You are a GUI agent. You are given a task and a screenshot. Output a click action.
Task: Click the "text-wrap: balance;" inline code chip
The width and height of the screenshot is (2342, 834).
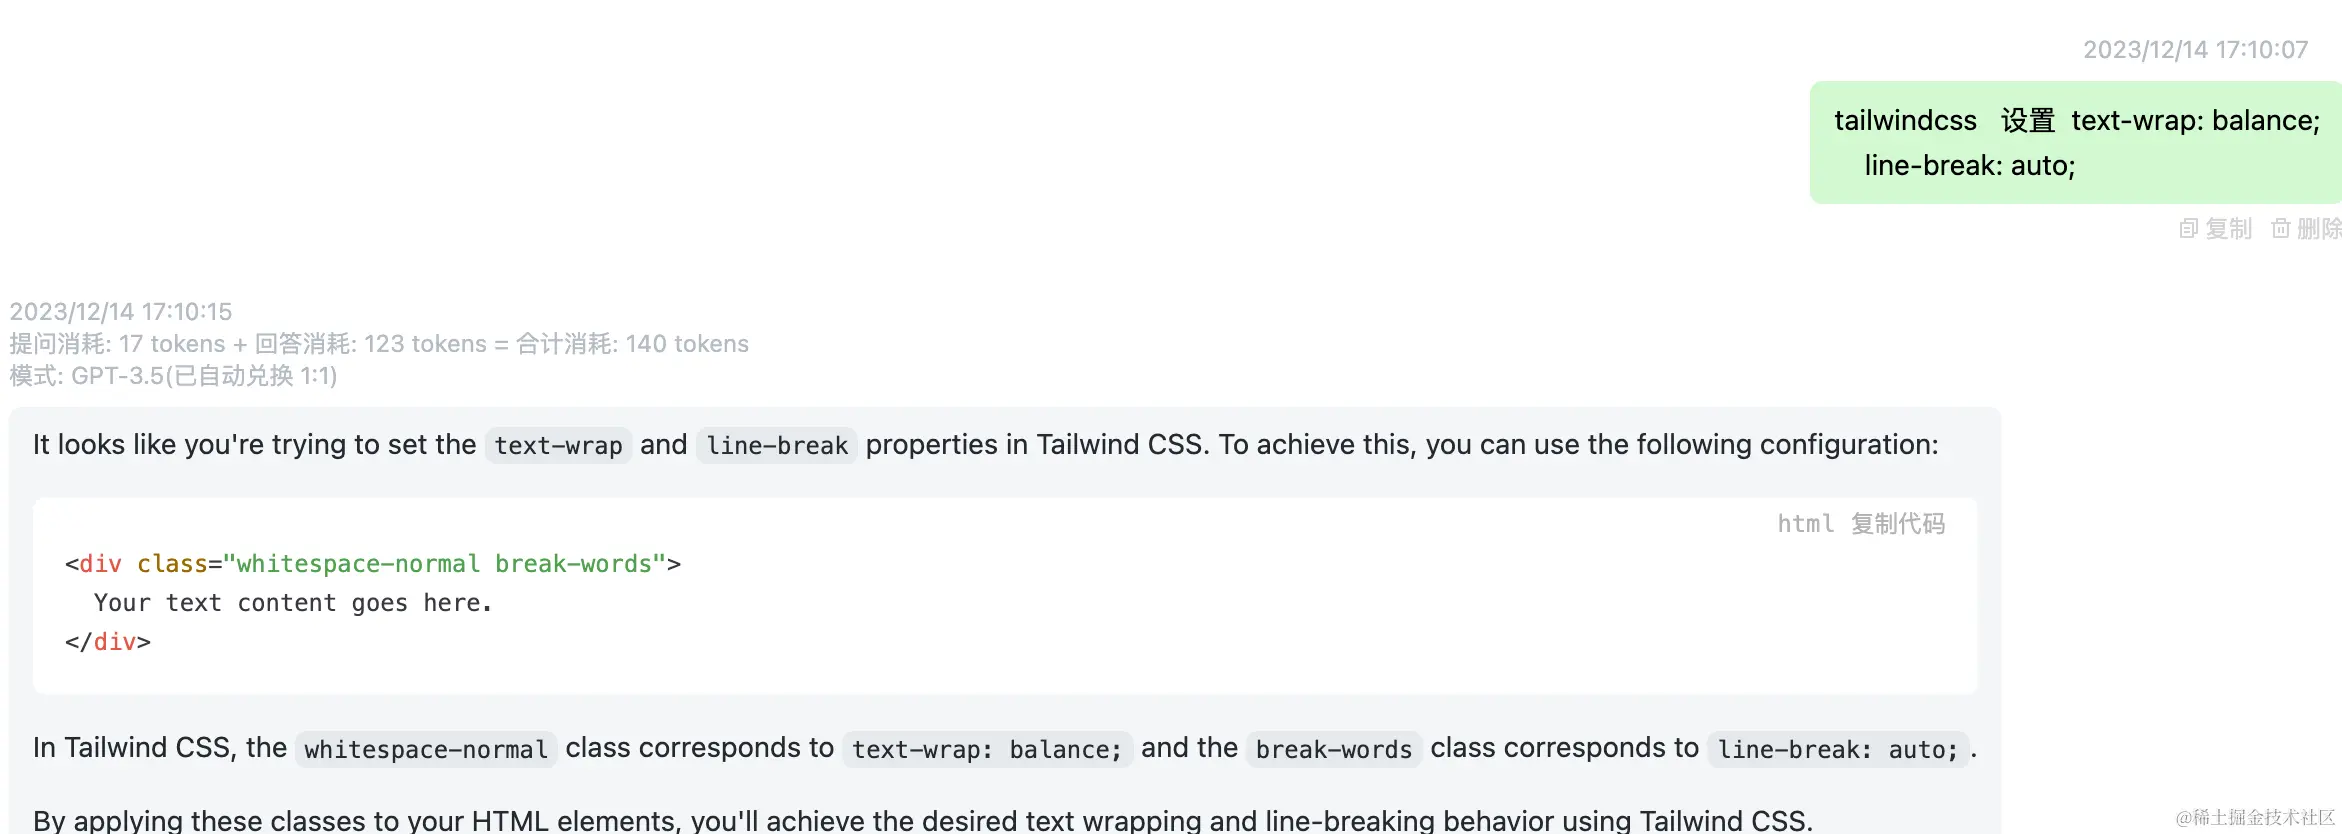(987, 750)
